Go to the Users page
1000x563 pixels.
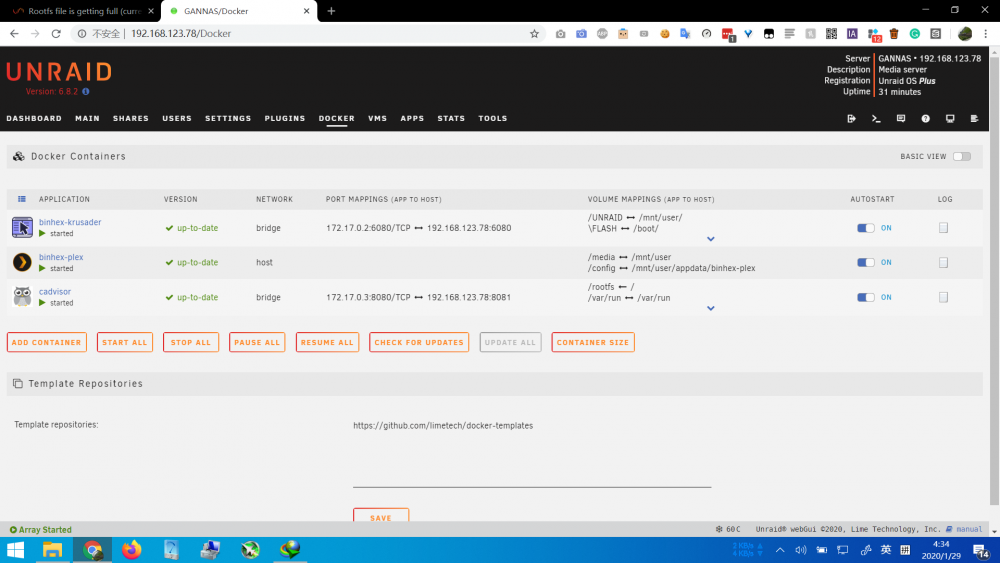[177, 119]
